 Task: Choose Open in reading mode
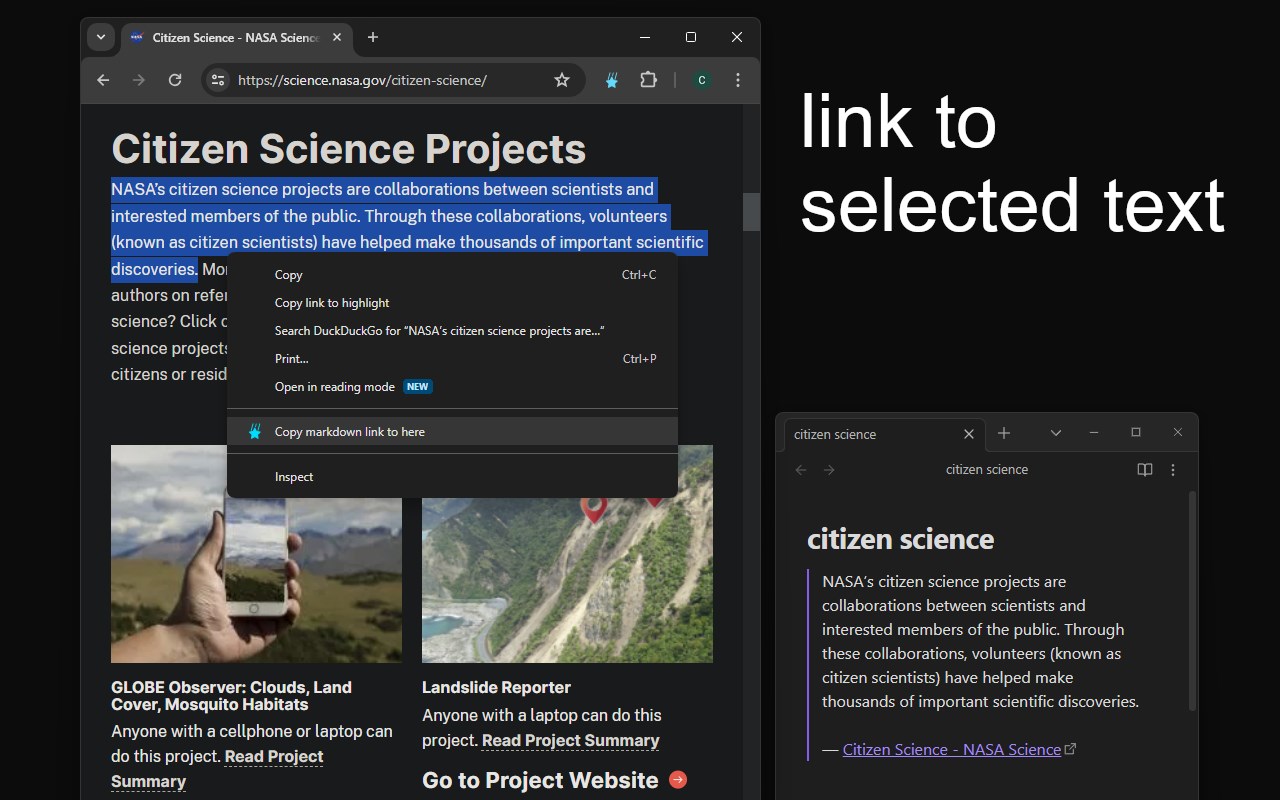pyautogui.click(x=453, y=387)
